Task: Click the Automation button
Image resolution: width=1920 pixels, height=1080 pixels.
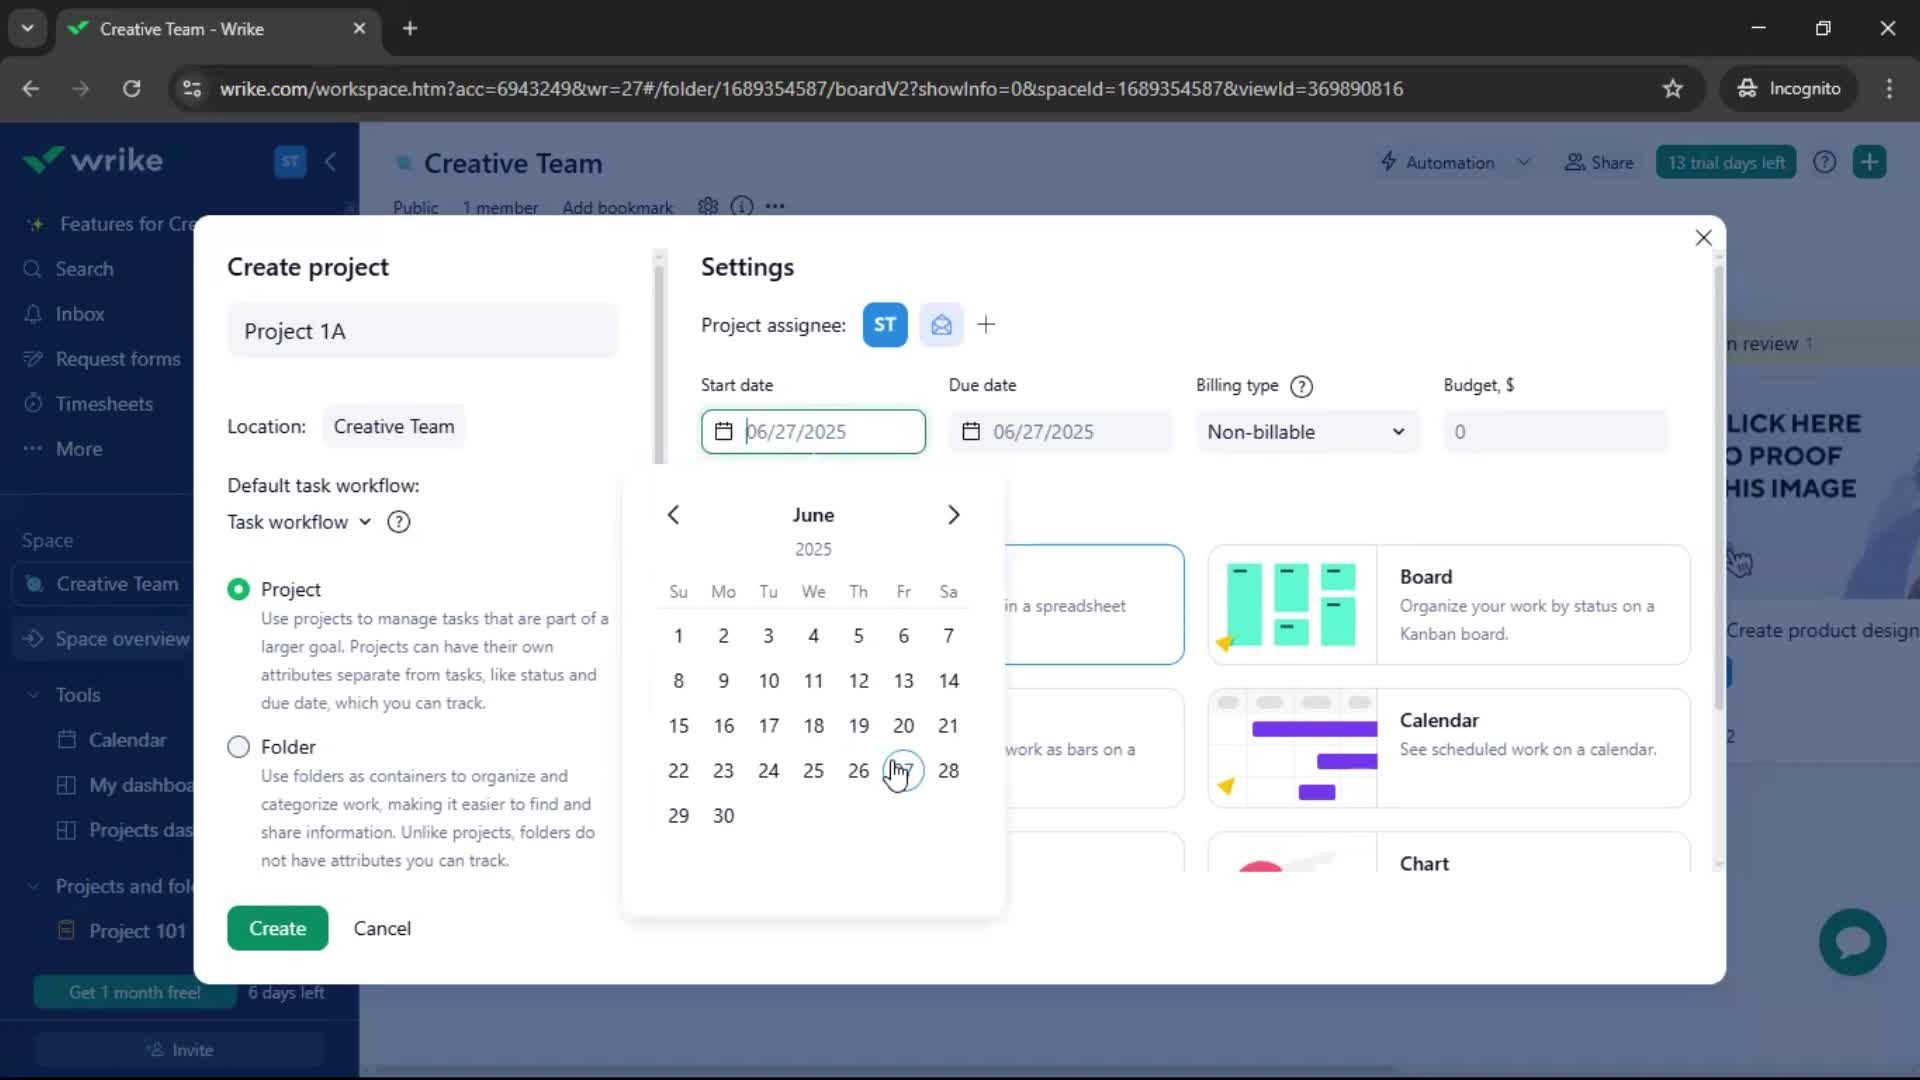Action: pyautogui.click(x=1438, y=162)
